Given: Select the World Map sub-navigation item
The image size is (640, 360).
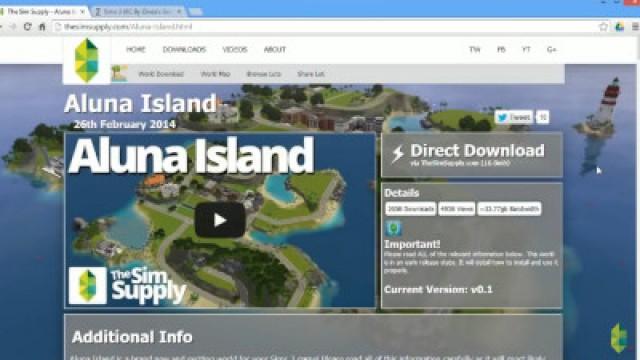Looking at the screenshot, I should click(x=216, y=74).
